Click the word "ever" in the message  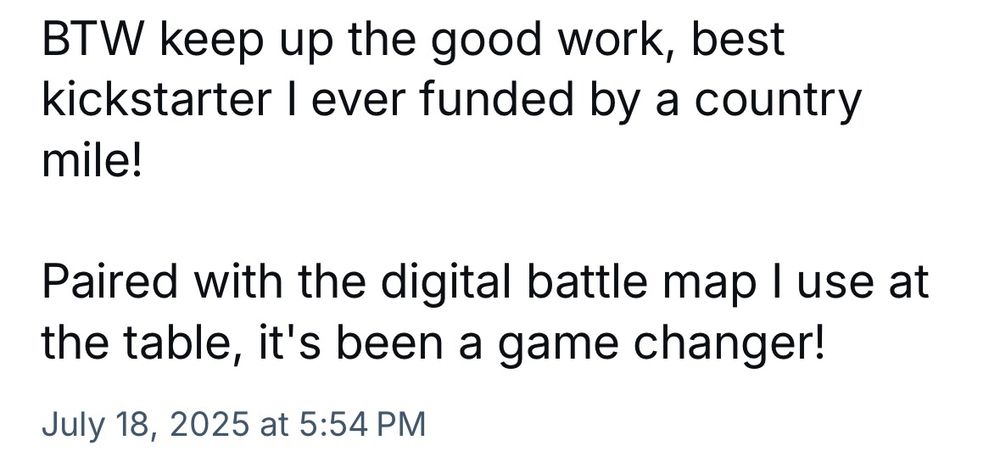(x=357, y=103)
